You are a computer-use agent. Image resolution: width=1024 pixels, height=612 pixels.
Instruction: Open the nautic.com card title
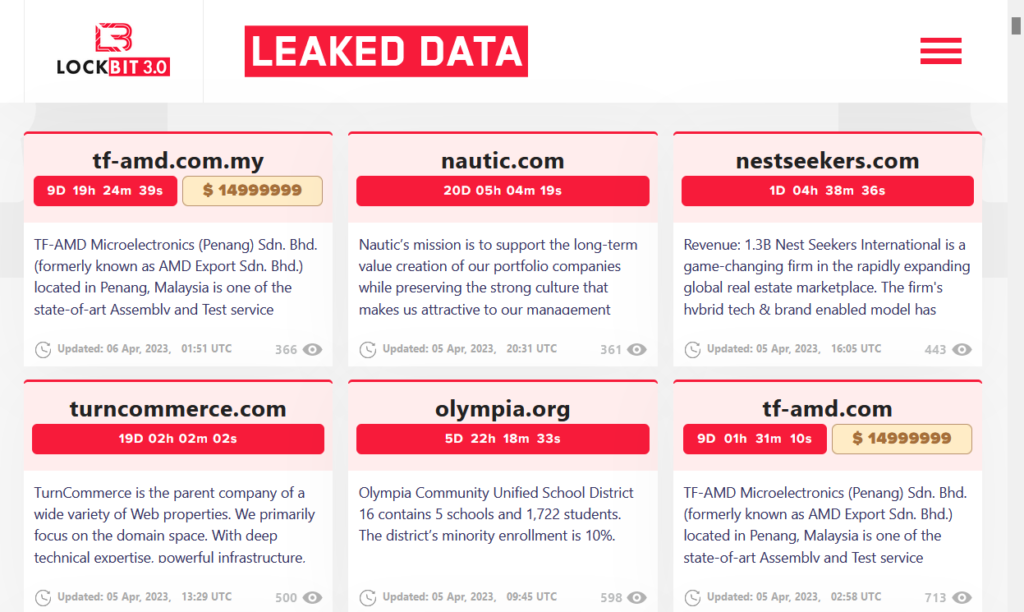pos(502,161)
